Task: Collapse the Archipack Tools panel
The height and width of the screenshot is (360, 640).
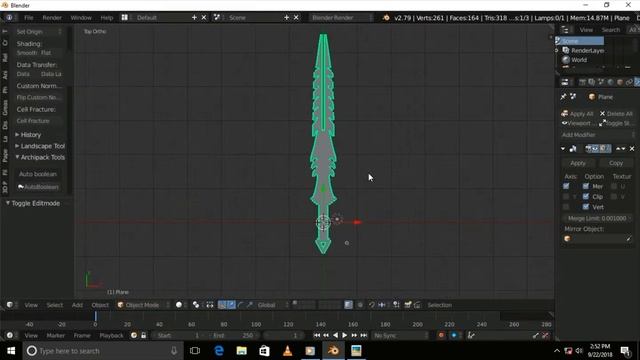Action: [40, 157]
